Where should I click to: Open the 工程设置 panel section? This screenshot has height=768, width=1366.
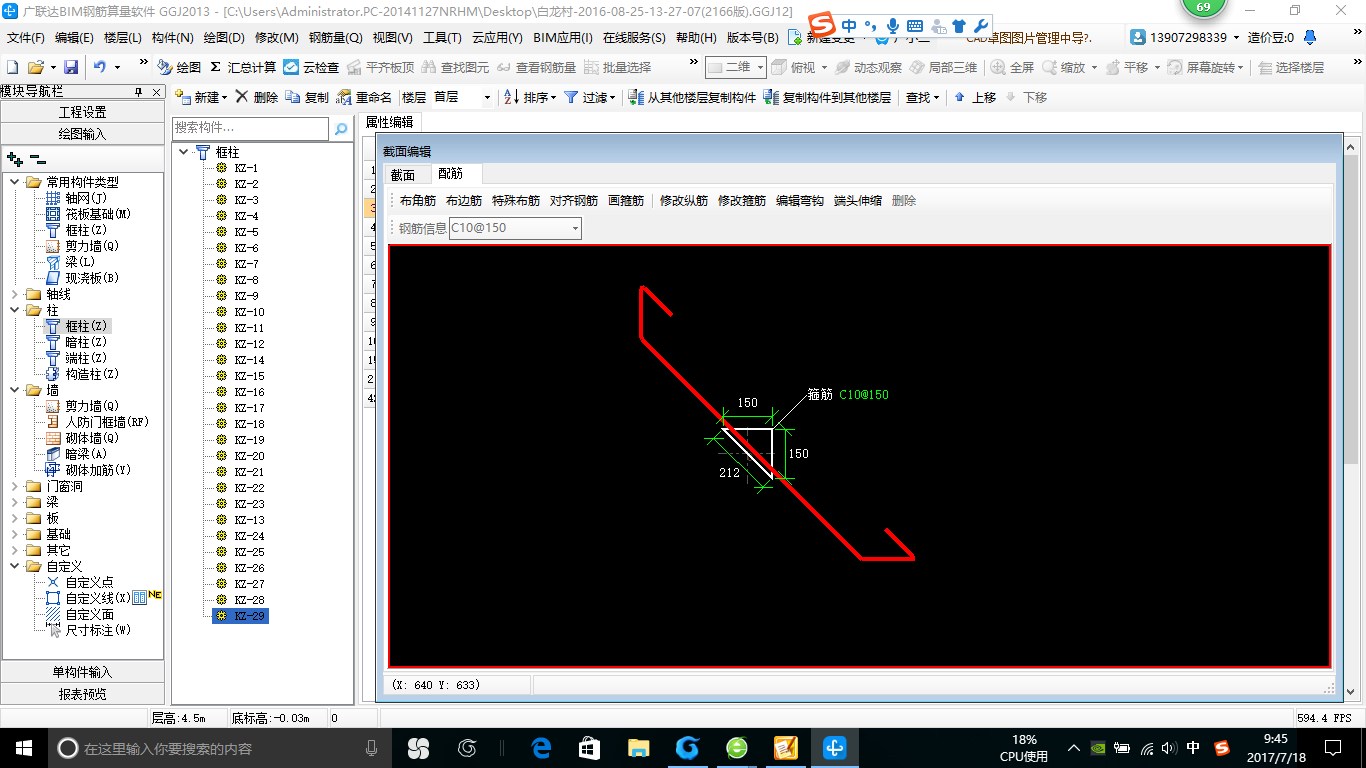[82, 112]
